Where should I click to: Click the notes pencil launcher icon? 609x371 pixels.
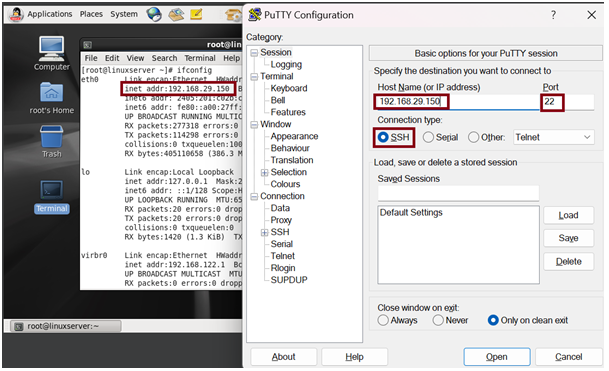(196, 14)
